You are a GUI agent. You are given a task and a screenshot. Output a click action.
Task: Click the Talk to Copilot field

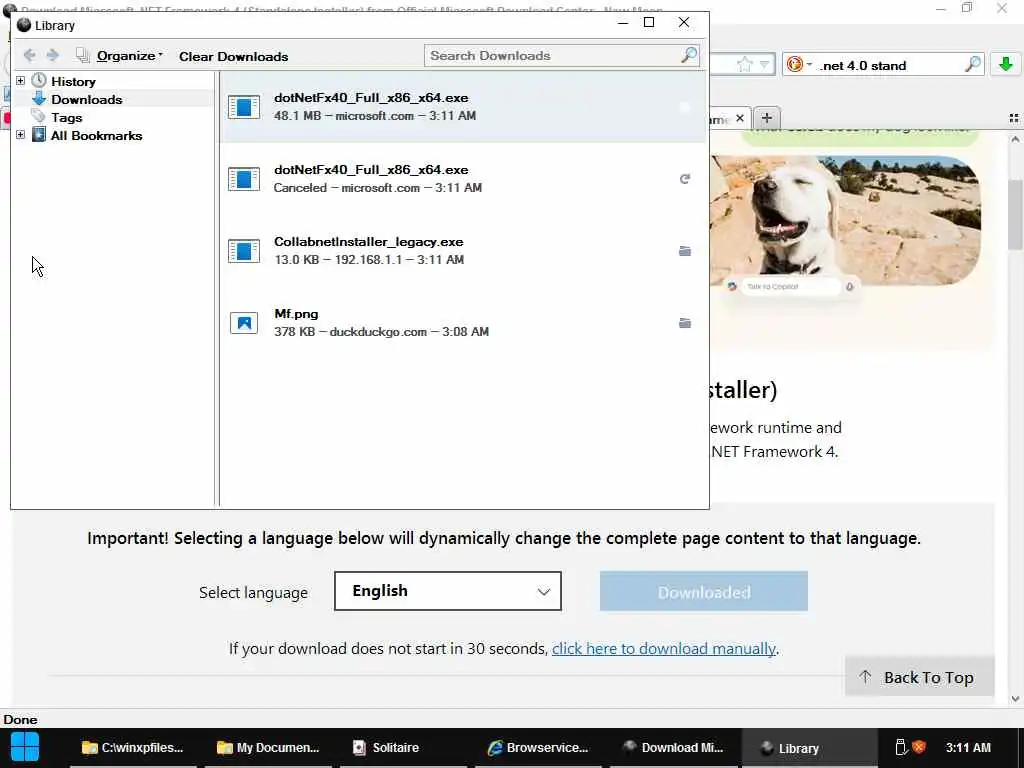point(790,287)
